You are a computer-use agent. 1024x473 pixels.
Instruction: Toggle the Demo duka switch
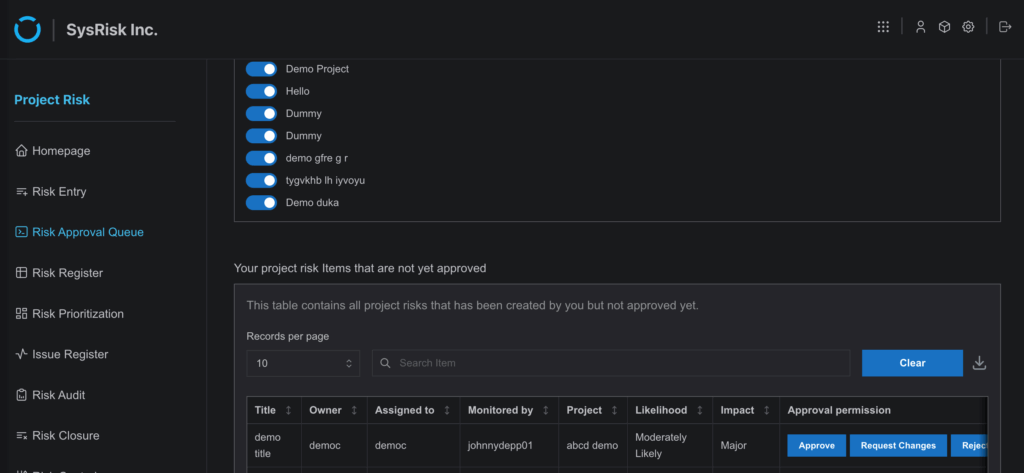click(261, 203)
